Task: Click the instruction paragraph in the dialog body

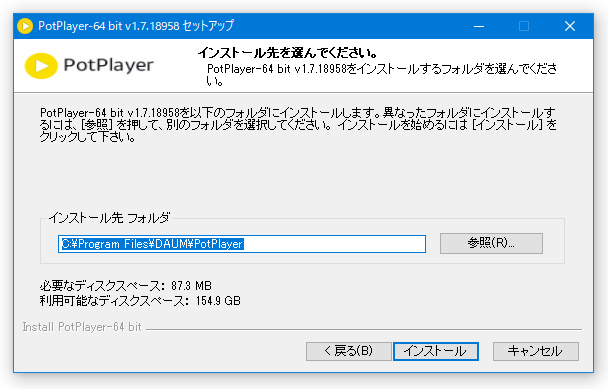Action: [298, 125]
